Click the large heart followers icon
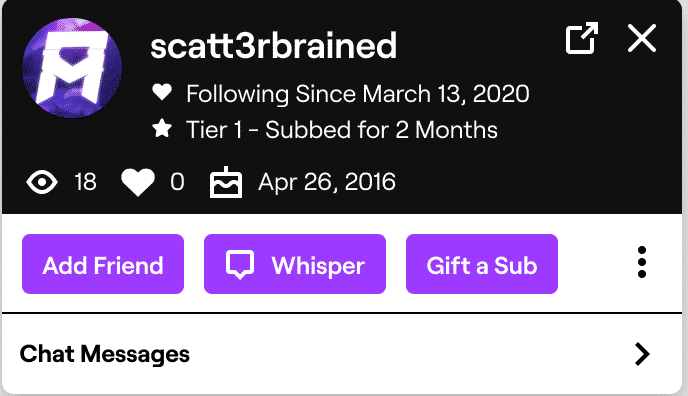688x396 pixels. tap(138, 182)
